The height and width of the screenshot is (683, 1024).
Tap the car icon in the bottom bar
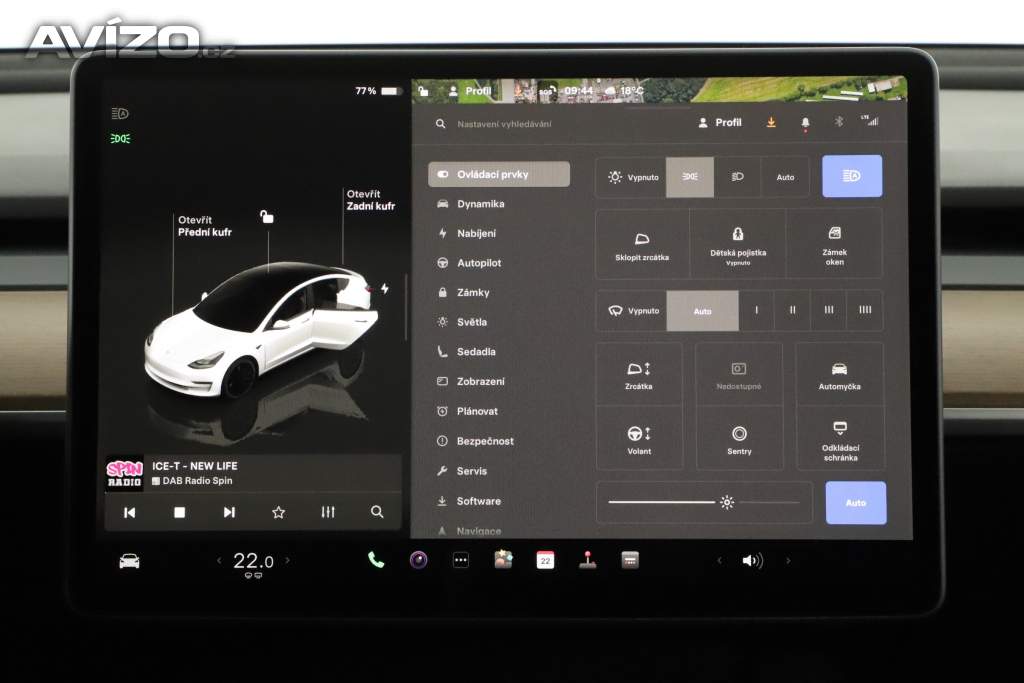(x=129, y=561)
